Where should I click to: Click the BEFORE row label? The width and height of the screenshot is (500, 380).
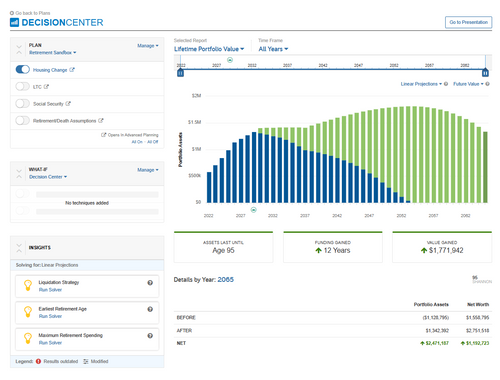click(186, 318)
